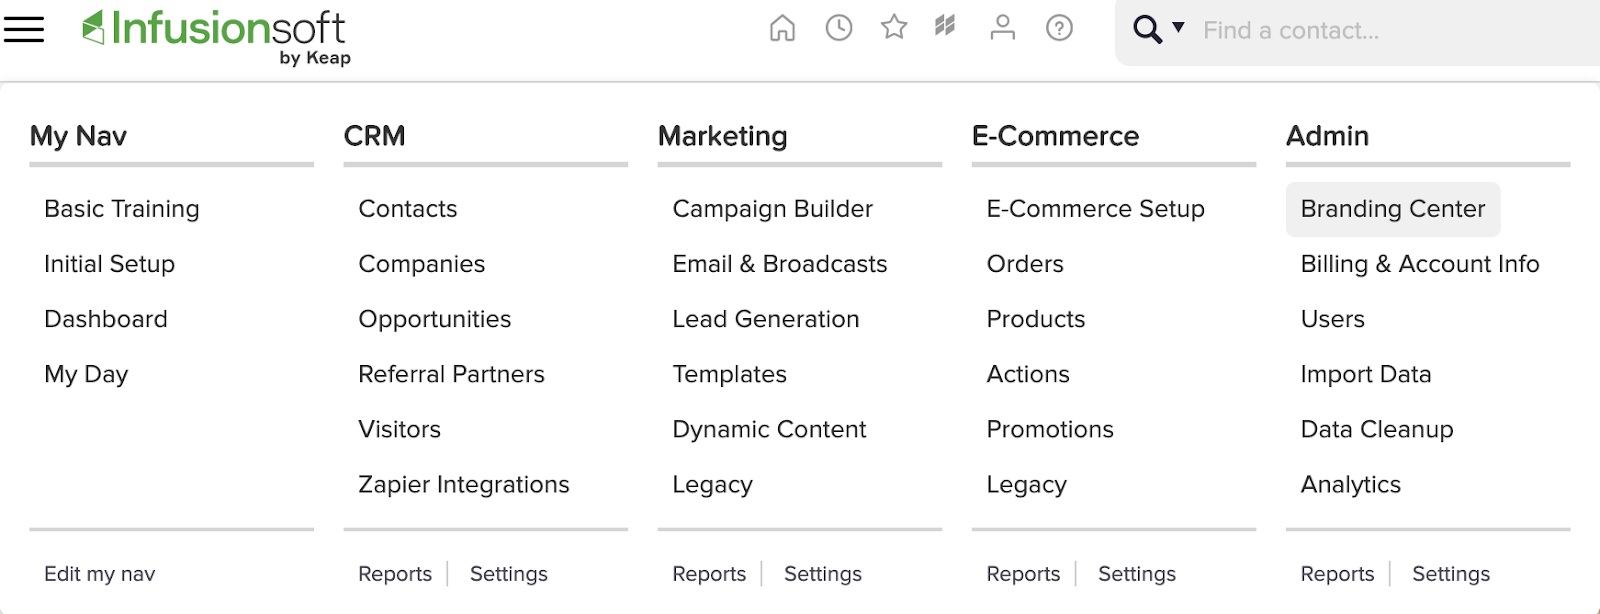Open Billing & Account Info
This screenshot has width=1600, height=614.
point(1420,264)
